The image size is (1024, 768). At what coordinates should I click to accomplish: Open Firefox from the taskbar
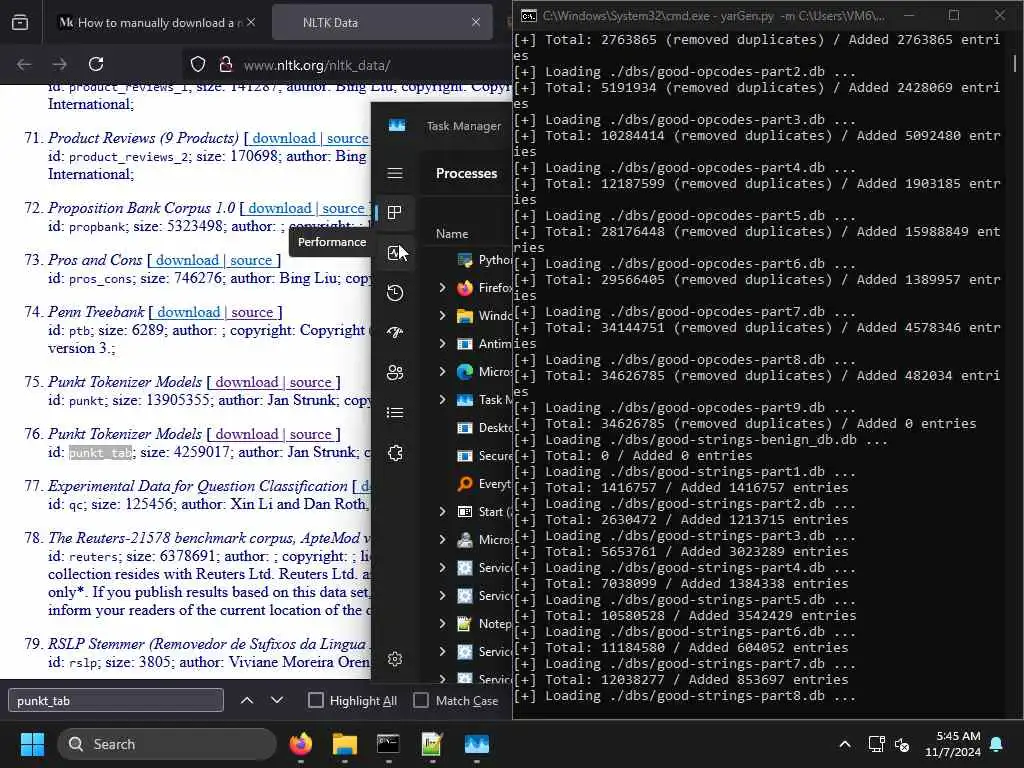[301, 744]
